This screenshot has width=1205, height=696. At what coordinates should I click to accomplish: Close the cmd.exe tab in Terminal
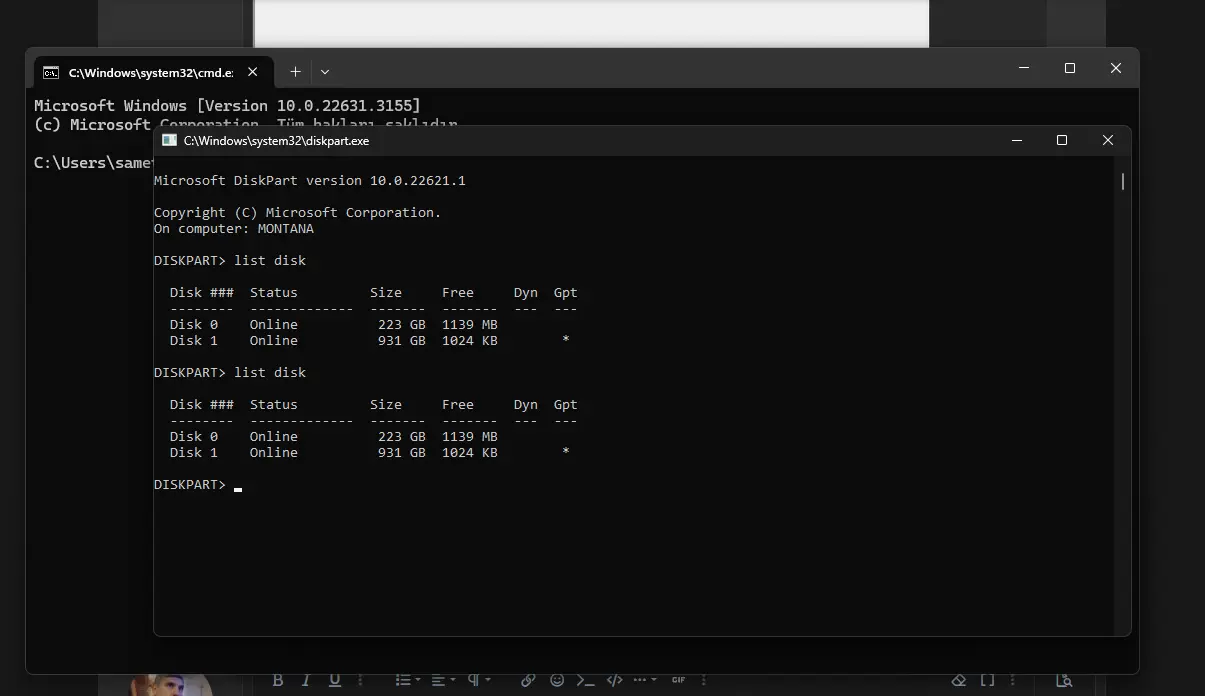click(x=253, y=72)
